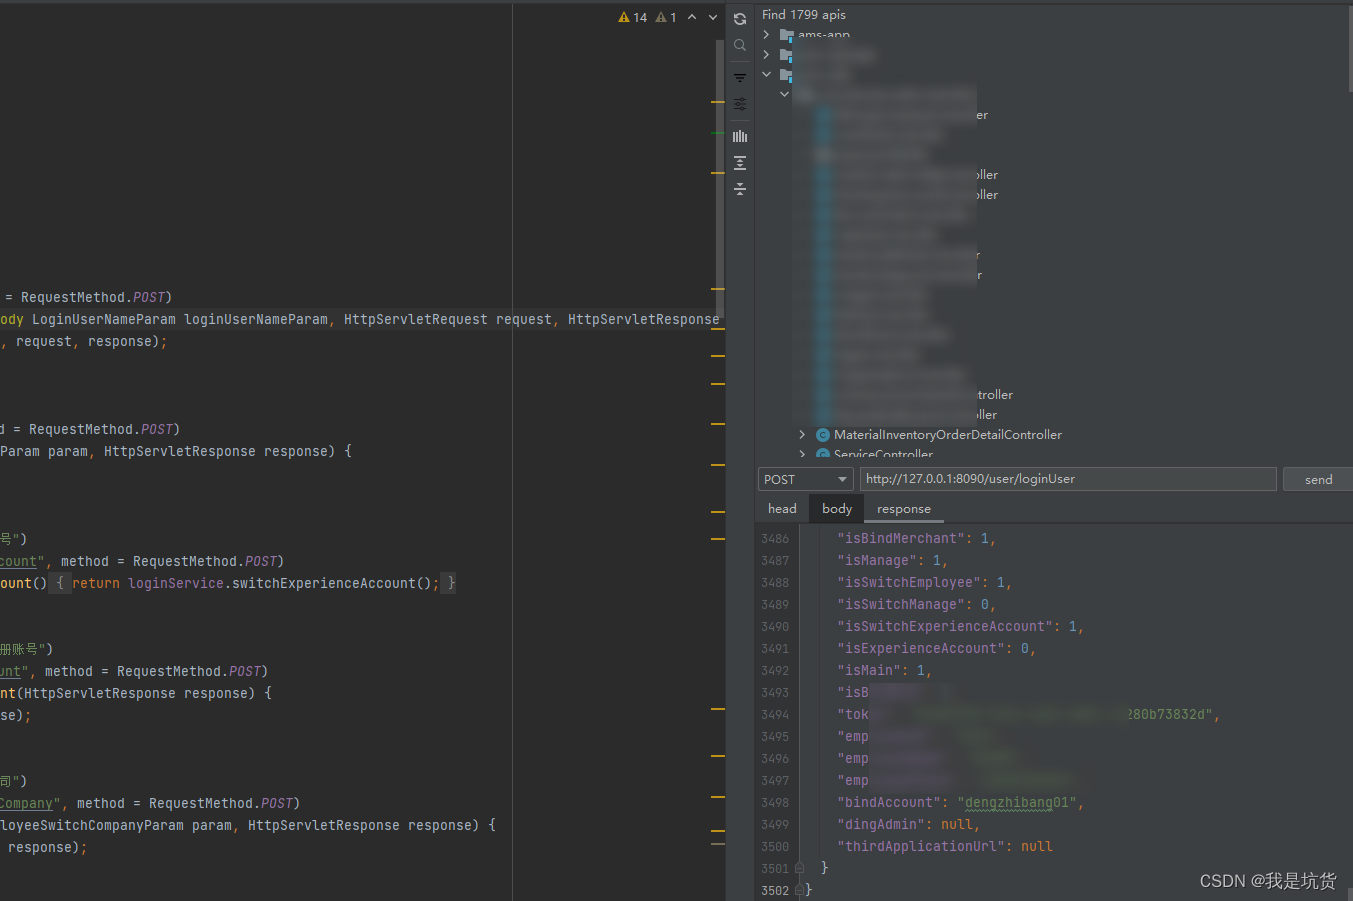Click EmployeeSwitchCompanyParam in the code editor
The image size is (1353, 901).
click(x=92, y=826)
